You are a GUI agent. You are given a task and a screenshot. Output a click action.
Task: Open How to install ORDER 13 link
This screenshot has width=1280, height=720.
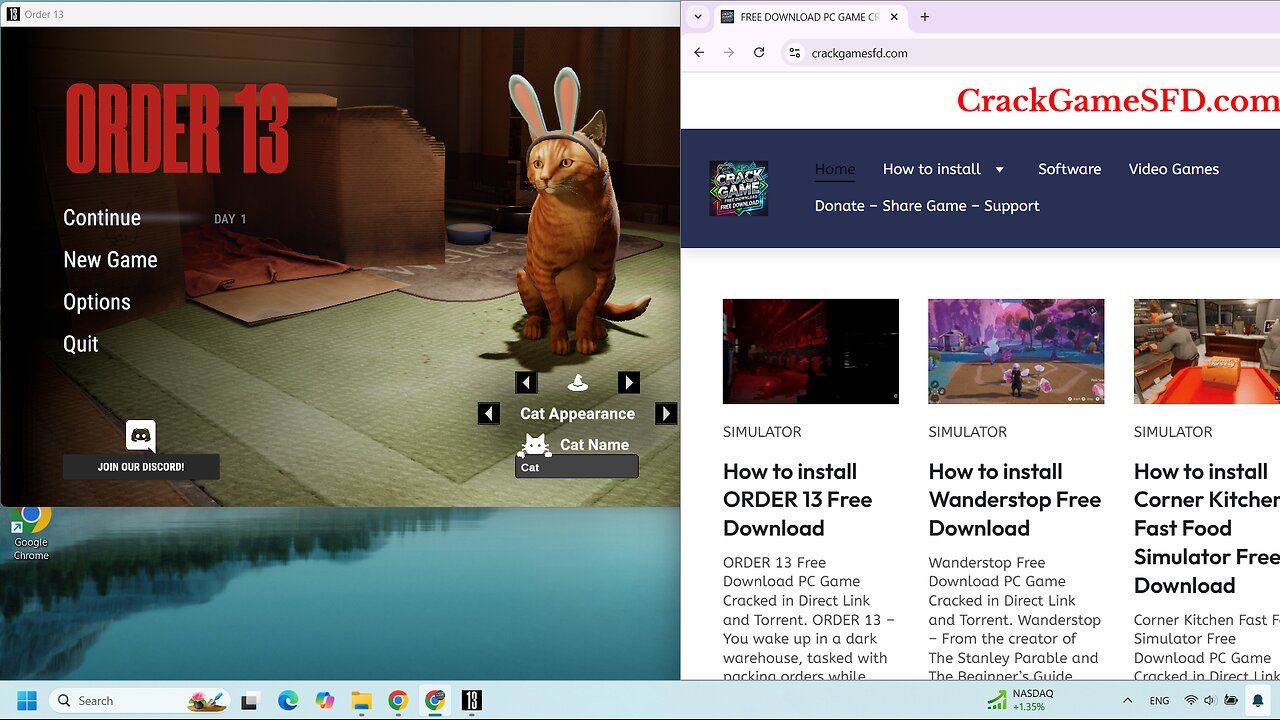pos(797,499)
